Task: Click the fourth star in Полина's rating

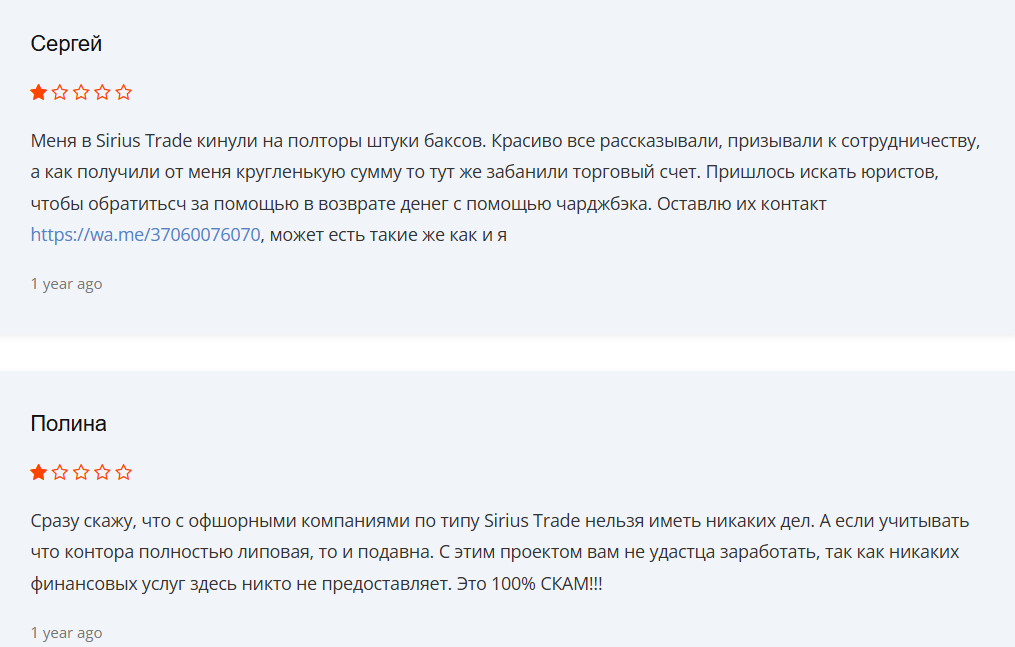Action: point(102,471)
